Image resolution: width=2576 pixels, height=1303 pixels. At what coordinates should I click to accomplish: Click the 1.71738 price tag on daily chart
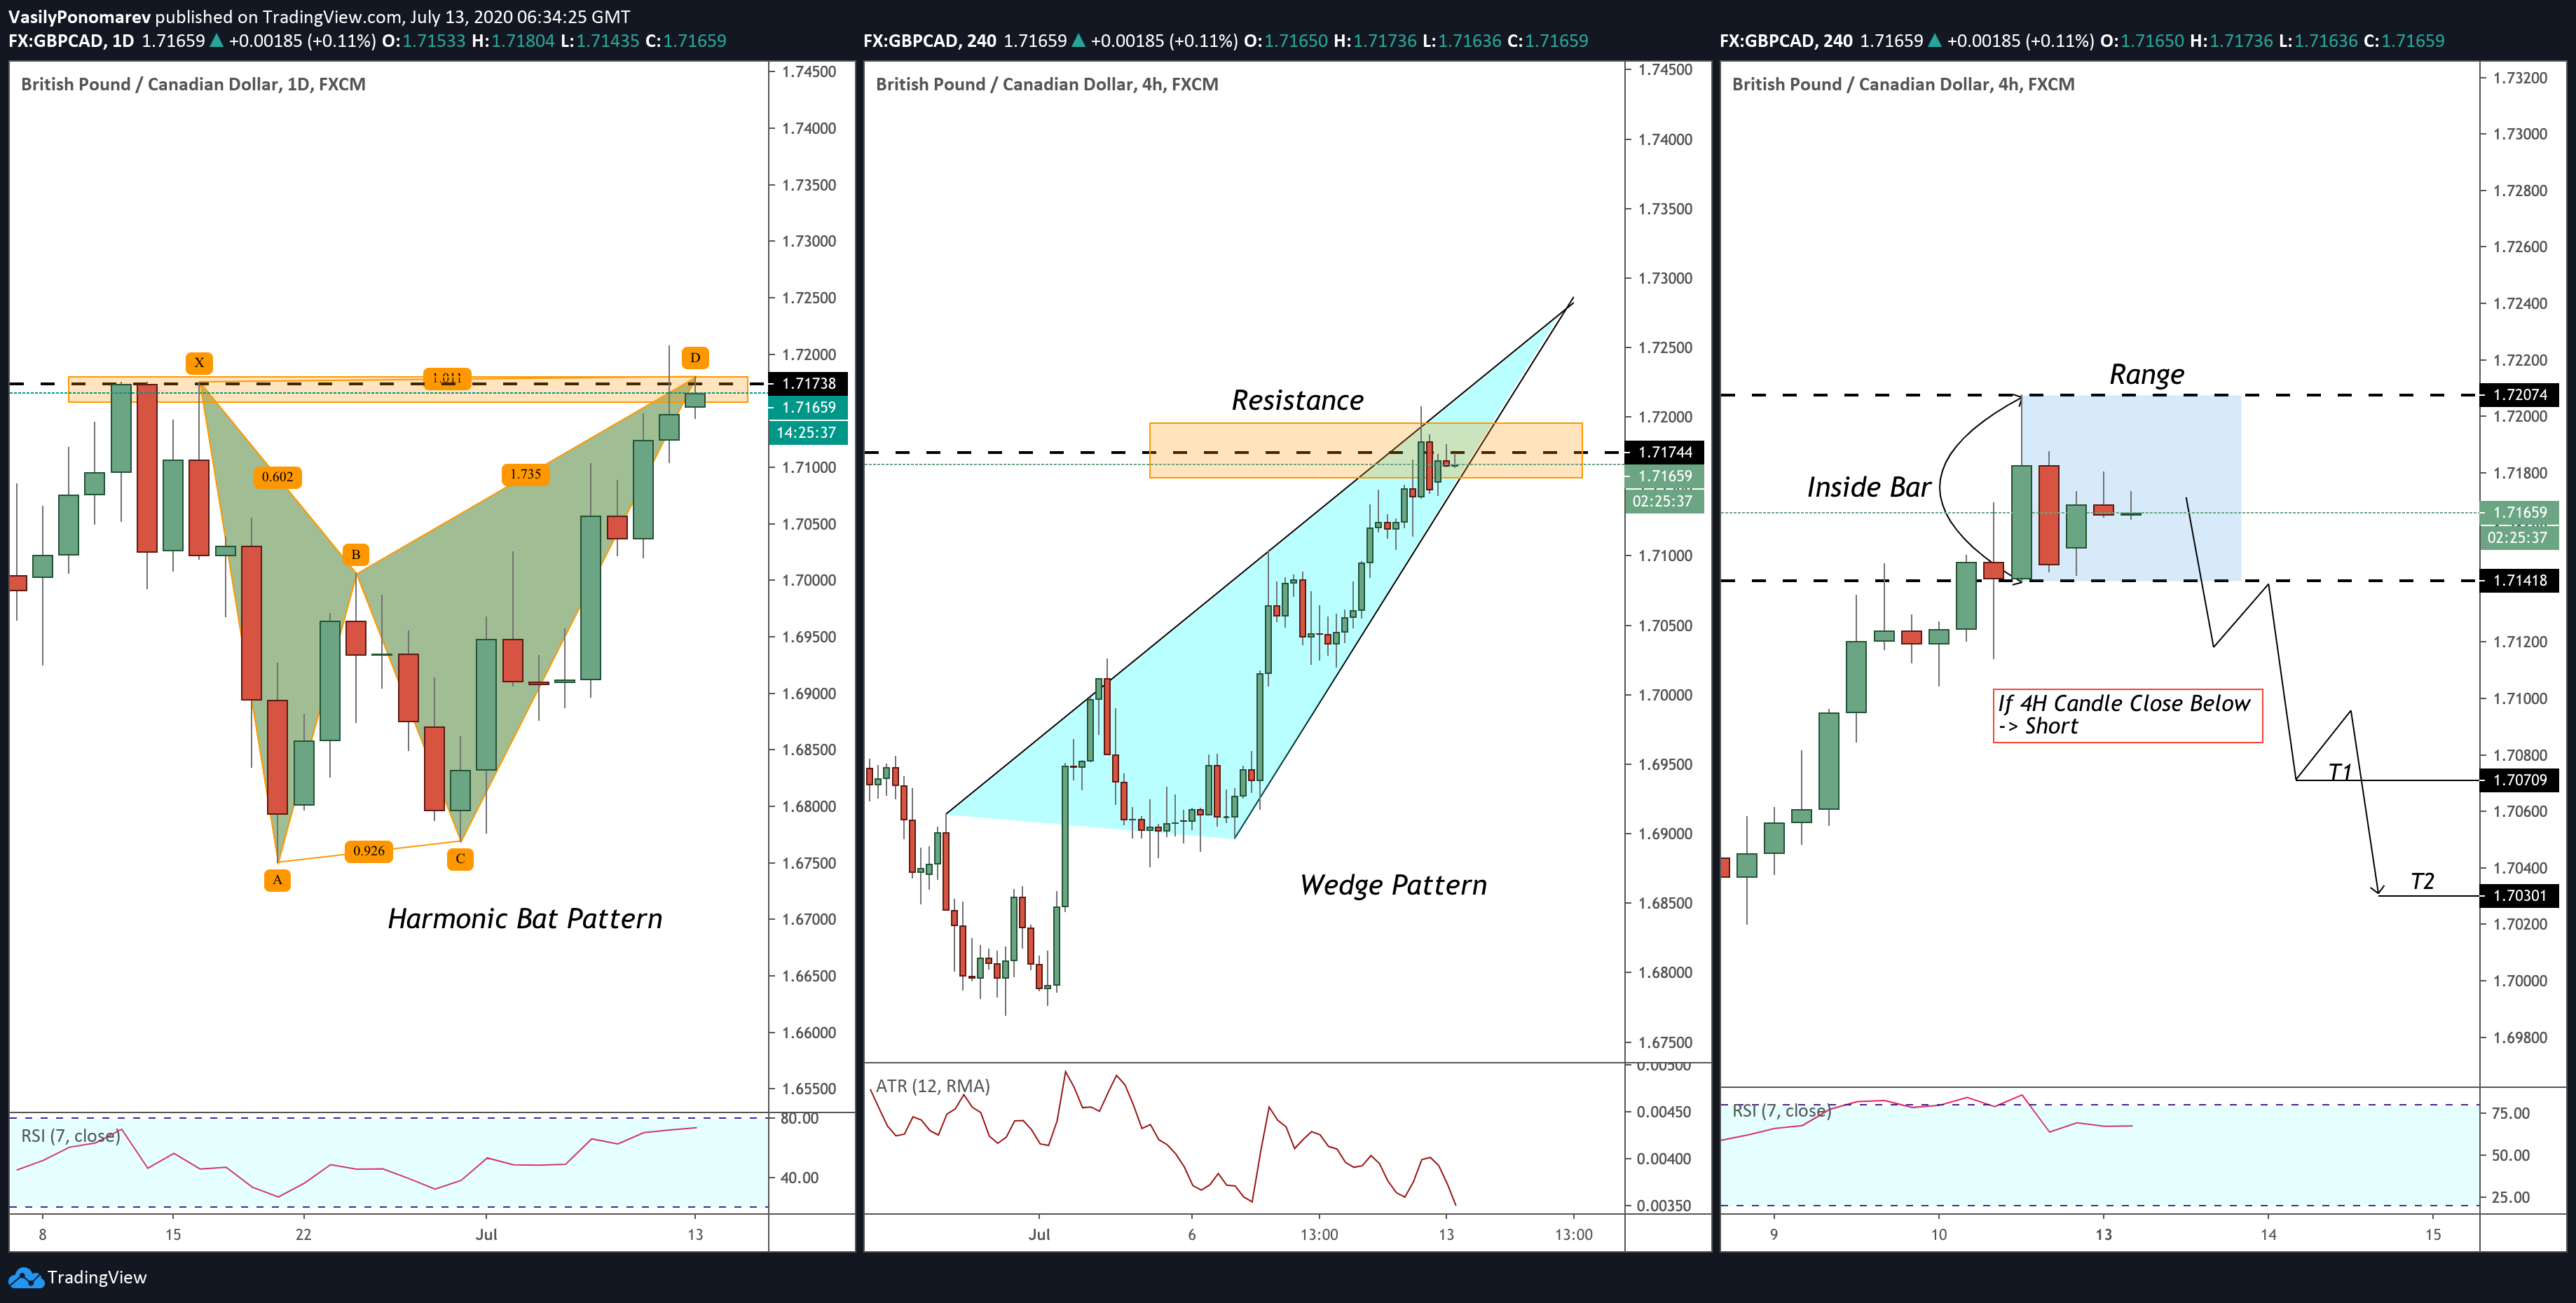tap(808, 383)
